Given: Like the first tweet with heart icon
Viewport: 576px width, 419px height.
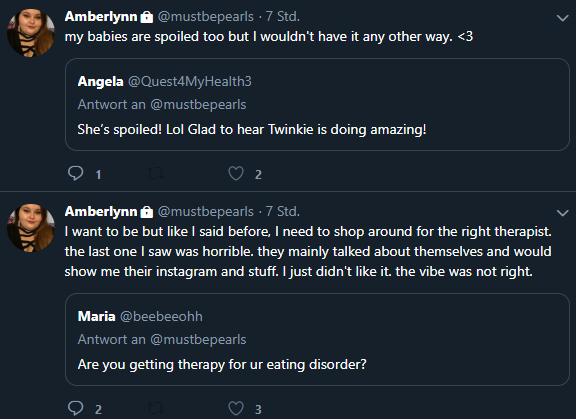Looking at the screenshot, I should coord(236,173).
